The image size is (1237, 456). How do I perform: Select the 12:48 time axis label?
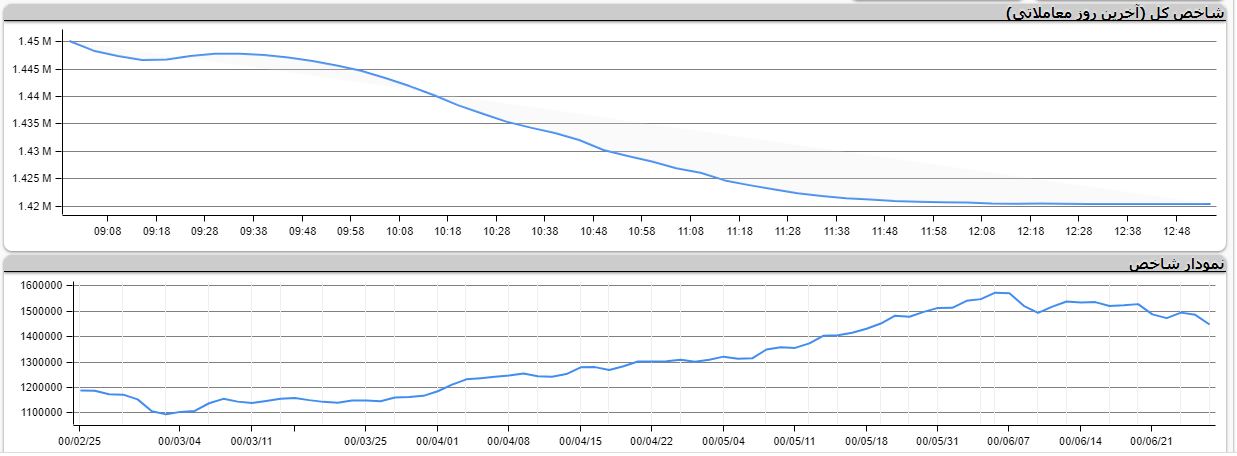(1176, 231)
